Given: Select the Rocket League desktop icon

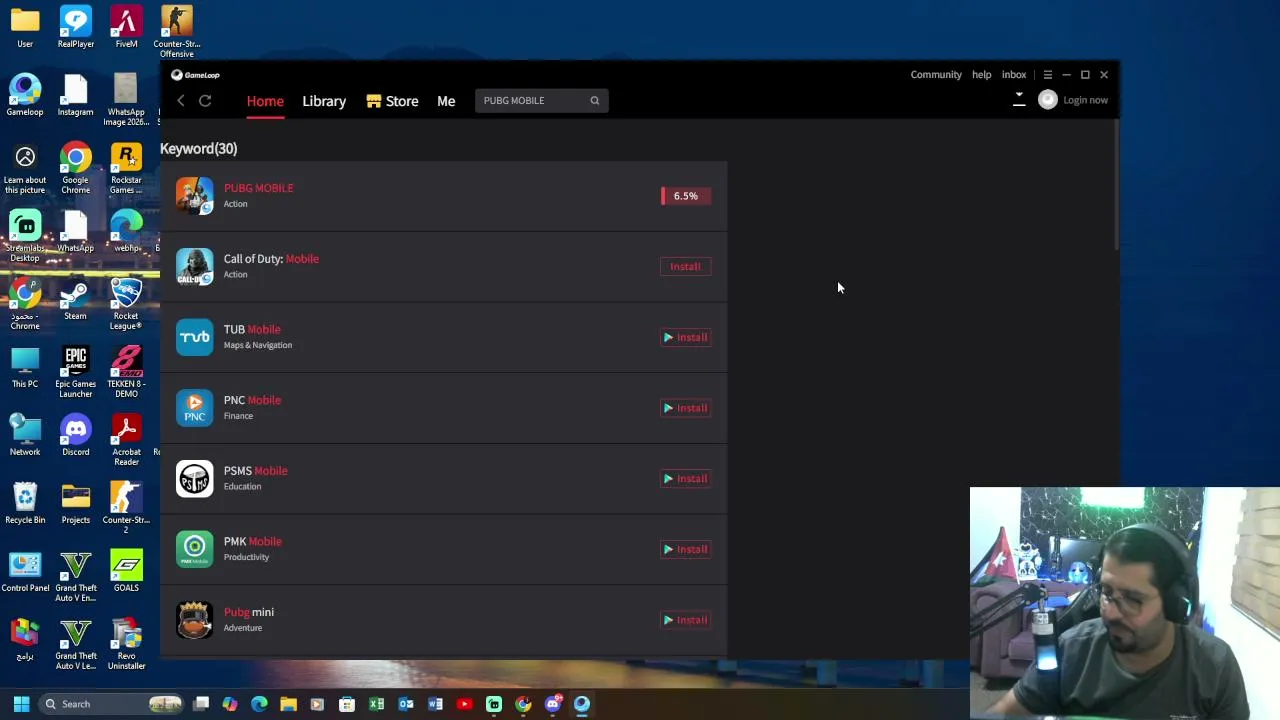Looking at the screenshot, I should coord(126,304).
